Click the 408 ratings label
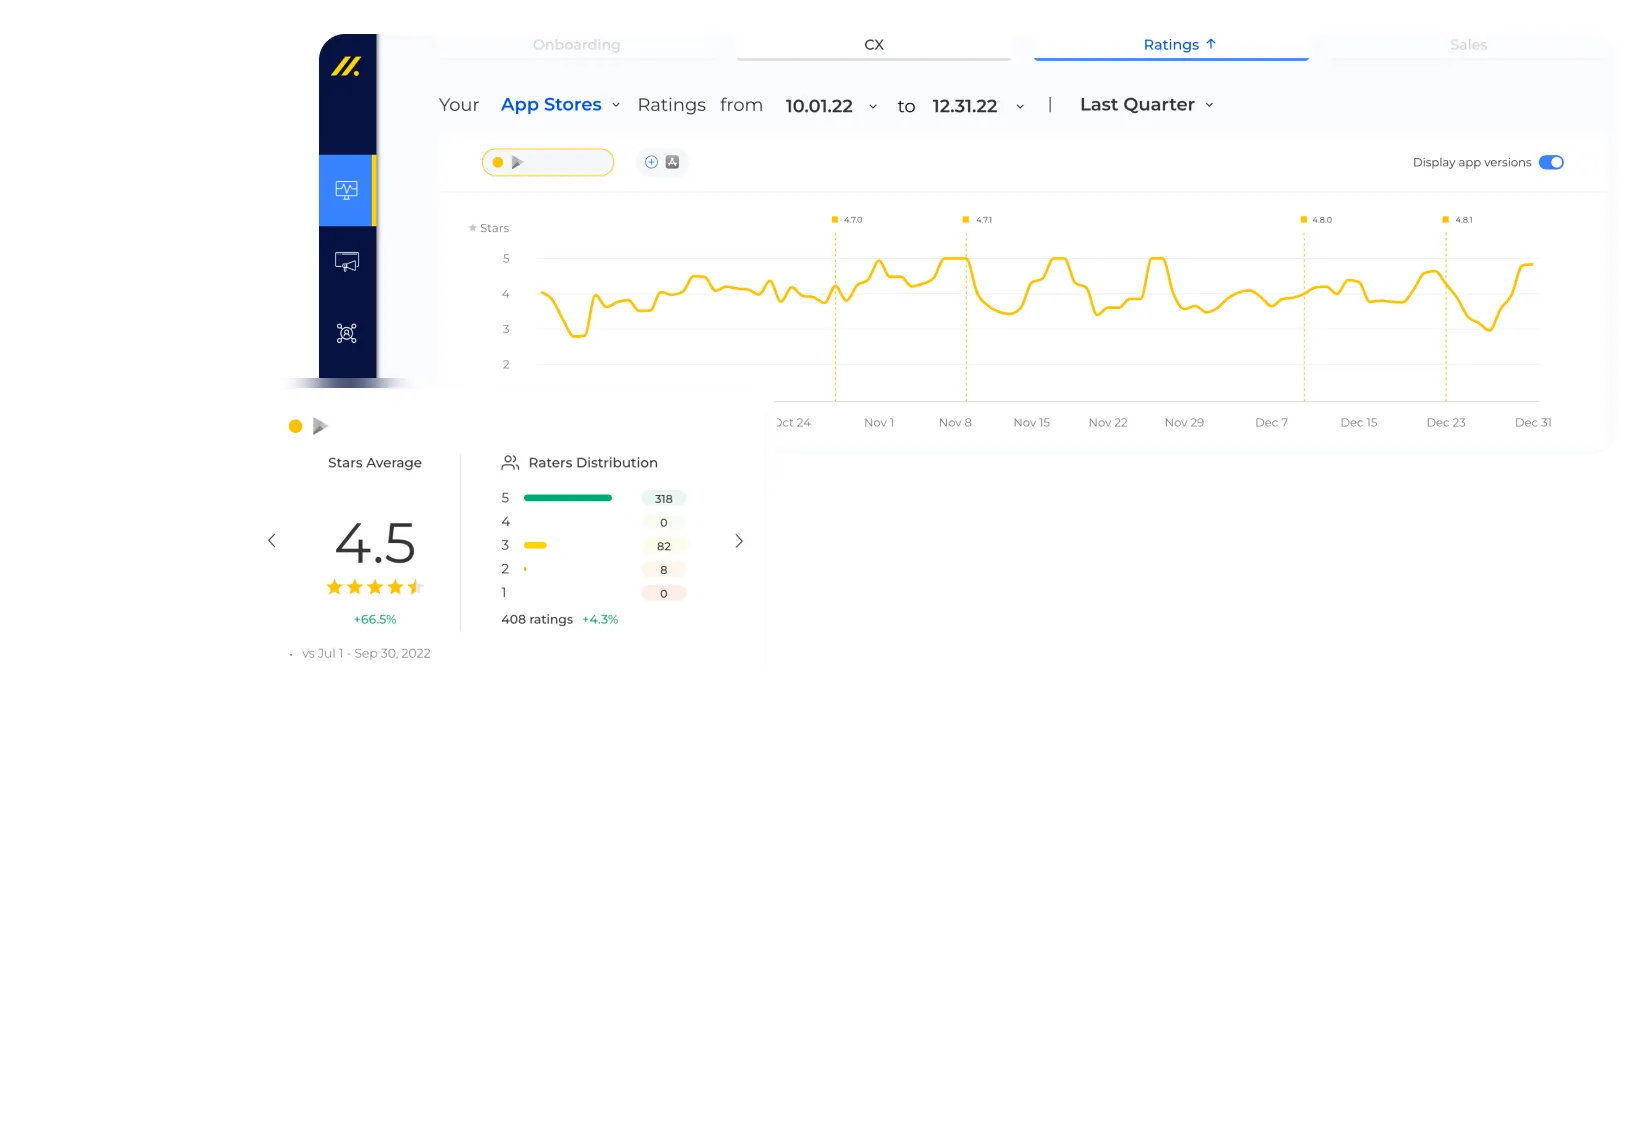Screen dimensions: 1648x1144 (x=537, y=620)
